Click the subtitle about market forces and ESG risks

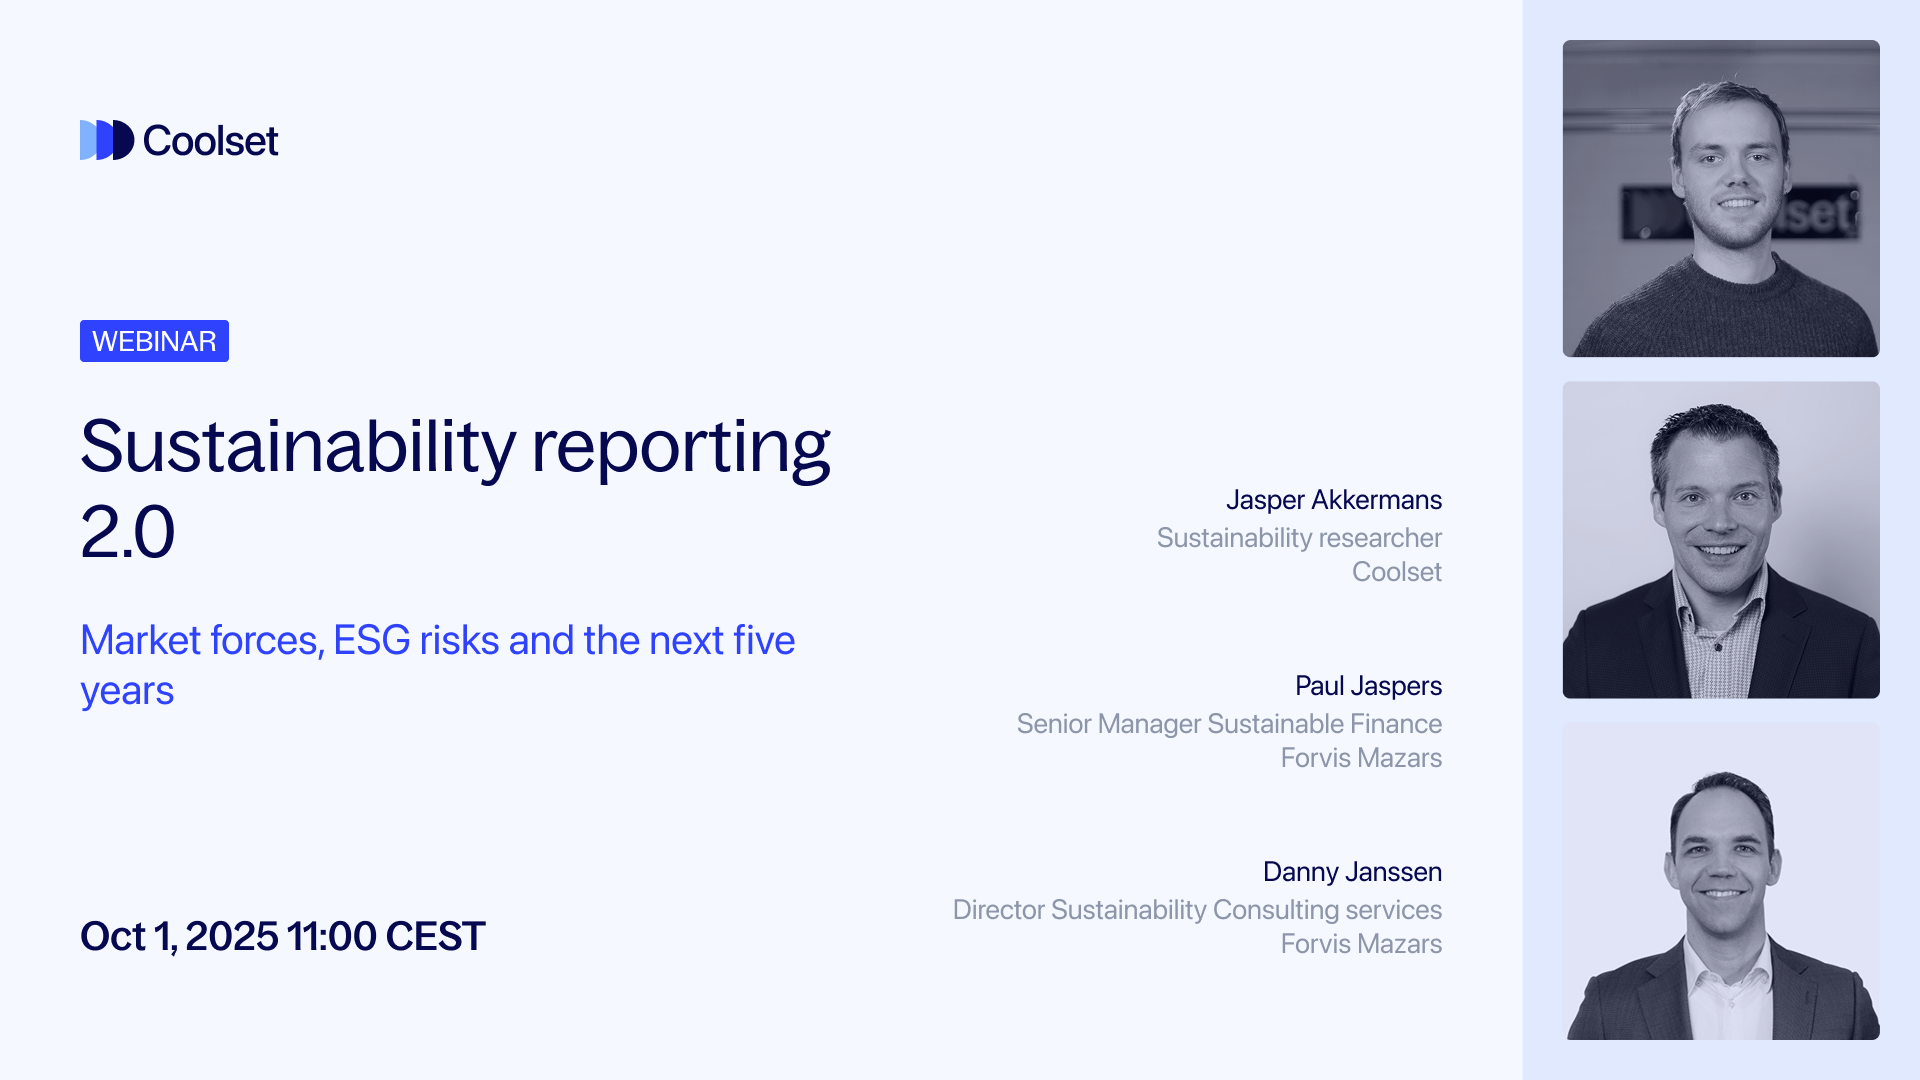(438, 663)
